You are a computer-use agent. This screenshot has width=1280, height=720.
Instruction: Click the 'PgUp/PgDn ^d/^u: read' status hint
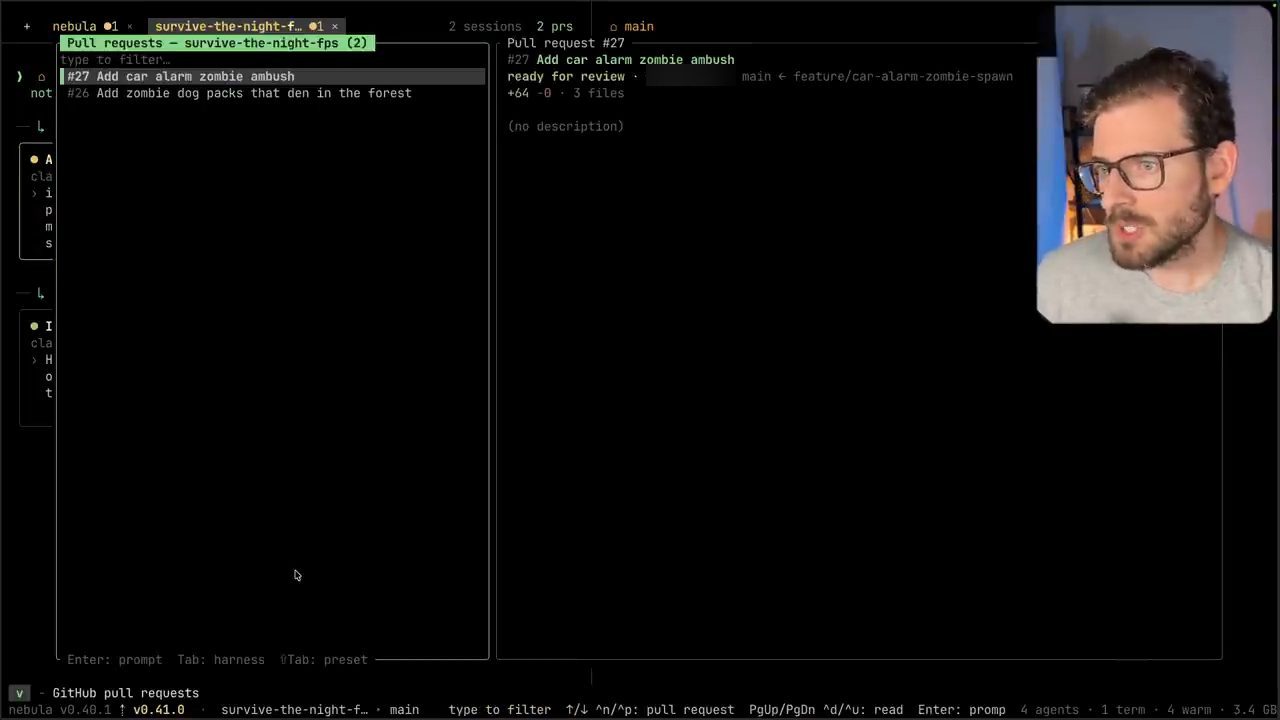click(x=826, y=710)
